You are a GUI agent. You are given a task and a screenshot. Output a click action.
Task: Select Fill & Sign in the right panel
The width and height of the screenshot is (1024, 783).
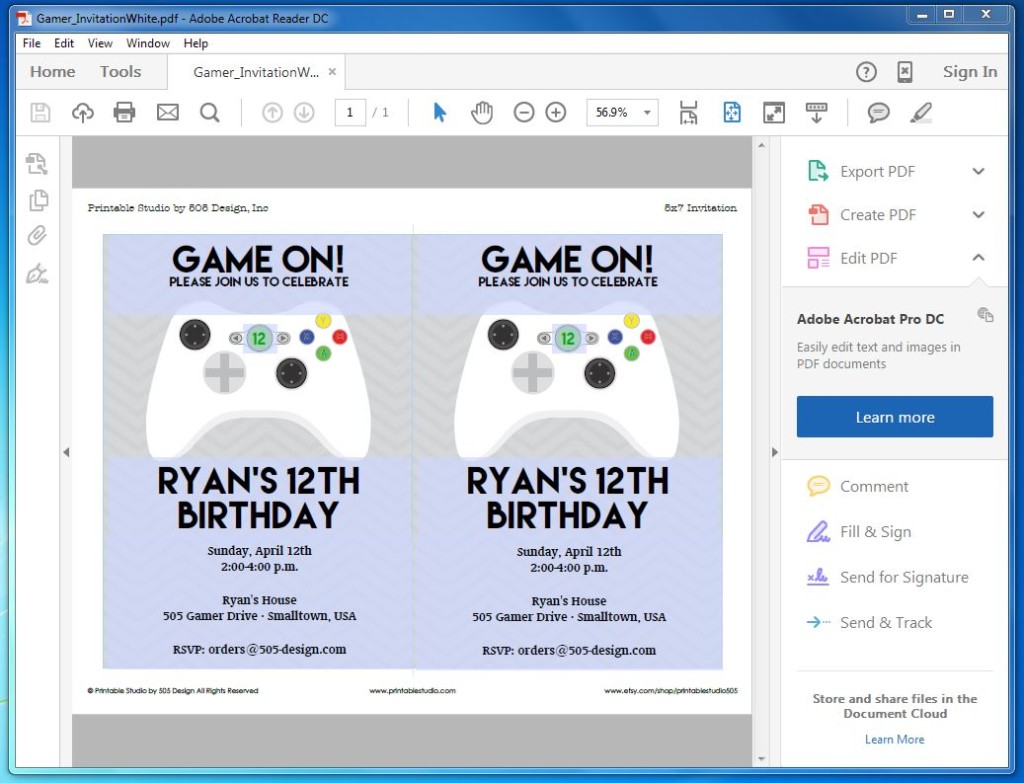875,531
